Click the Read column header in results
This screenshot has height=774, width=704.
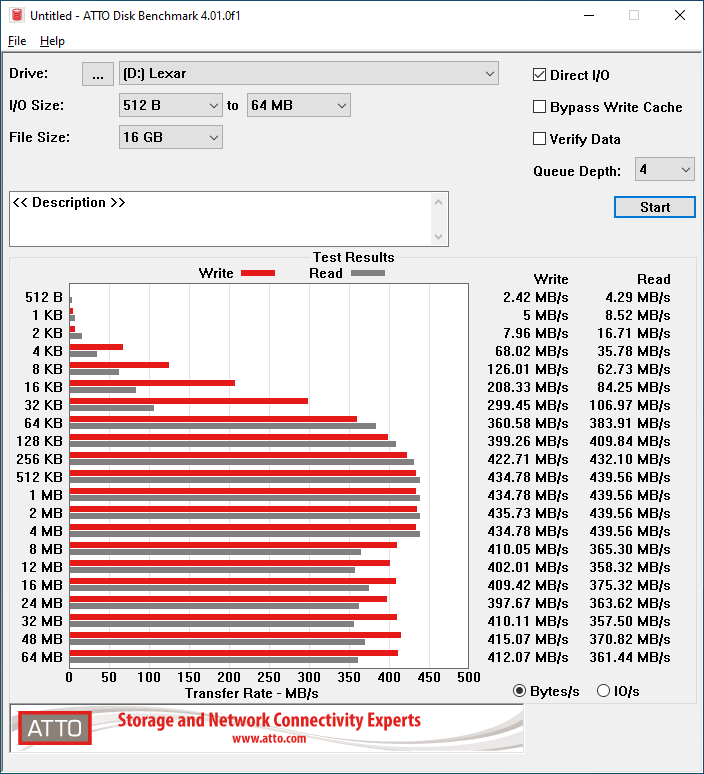click(654, 279)
